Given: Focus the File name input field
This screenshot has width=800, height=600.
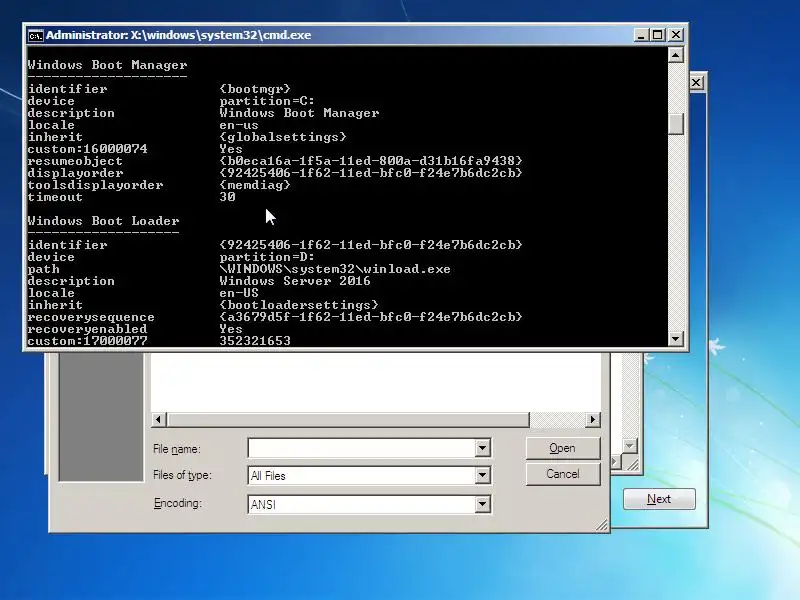Looking at the screenshot, I should [362, 448].
